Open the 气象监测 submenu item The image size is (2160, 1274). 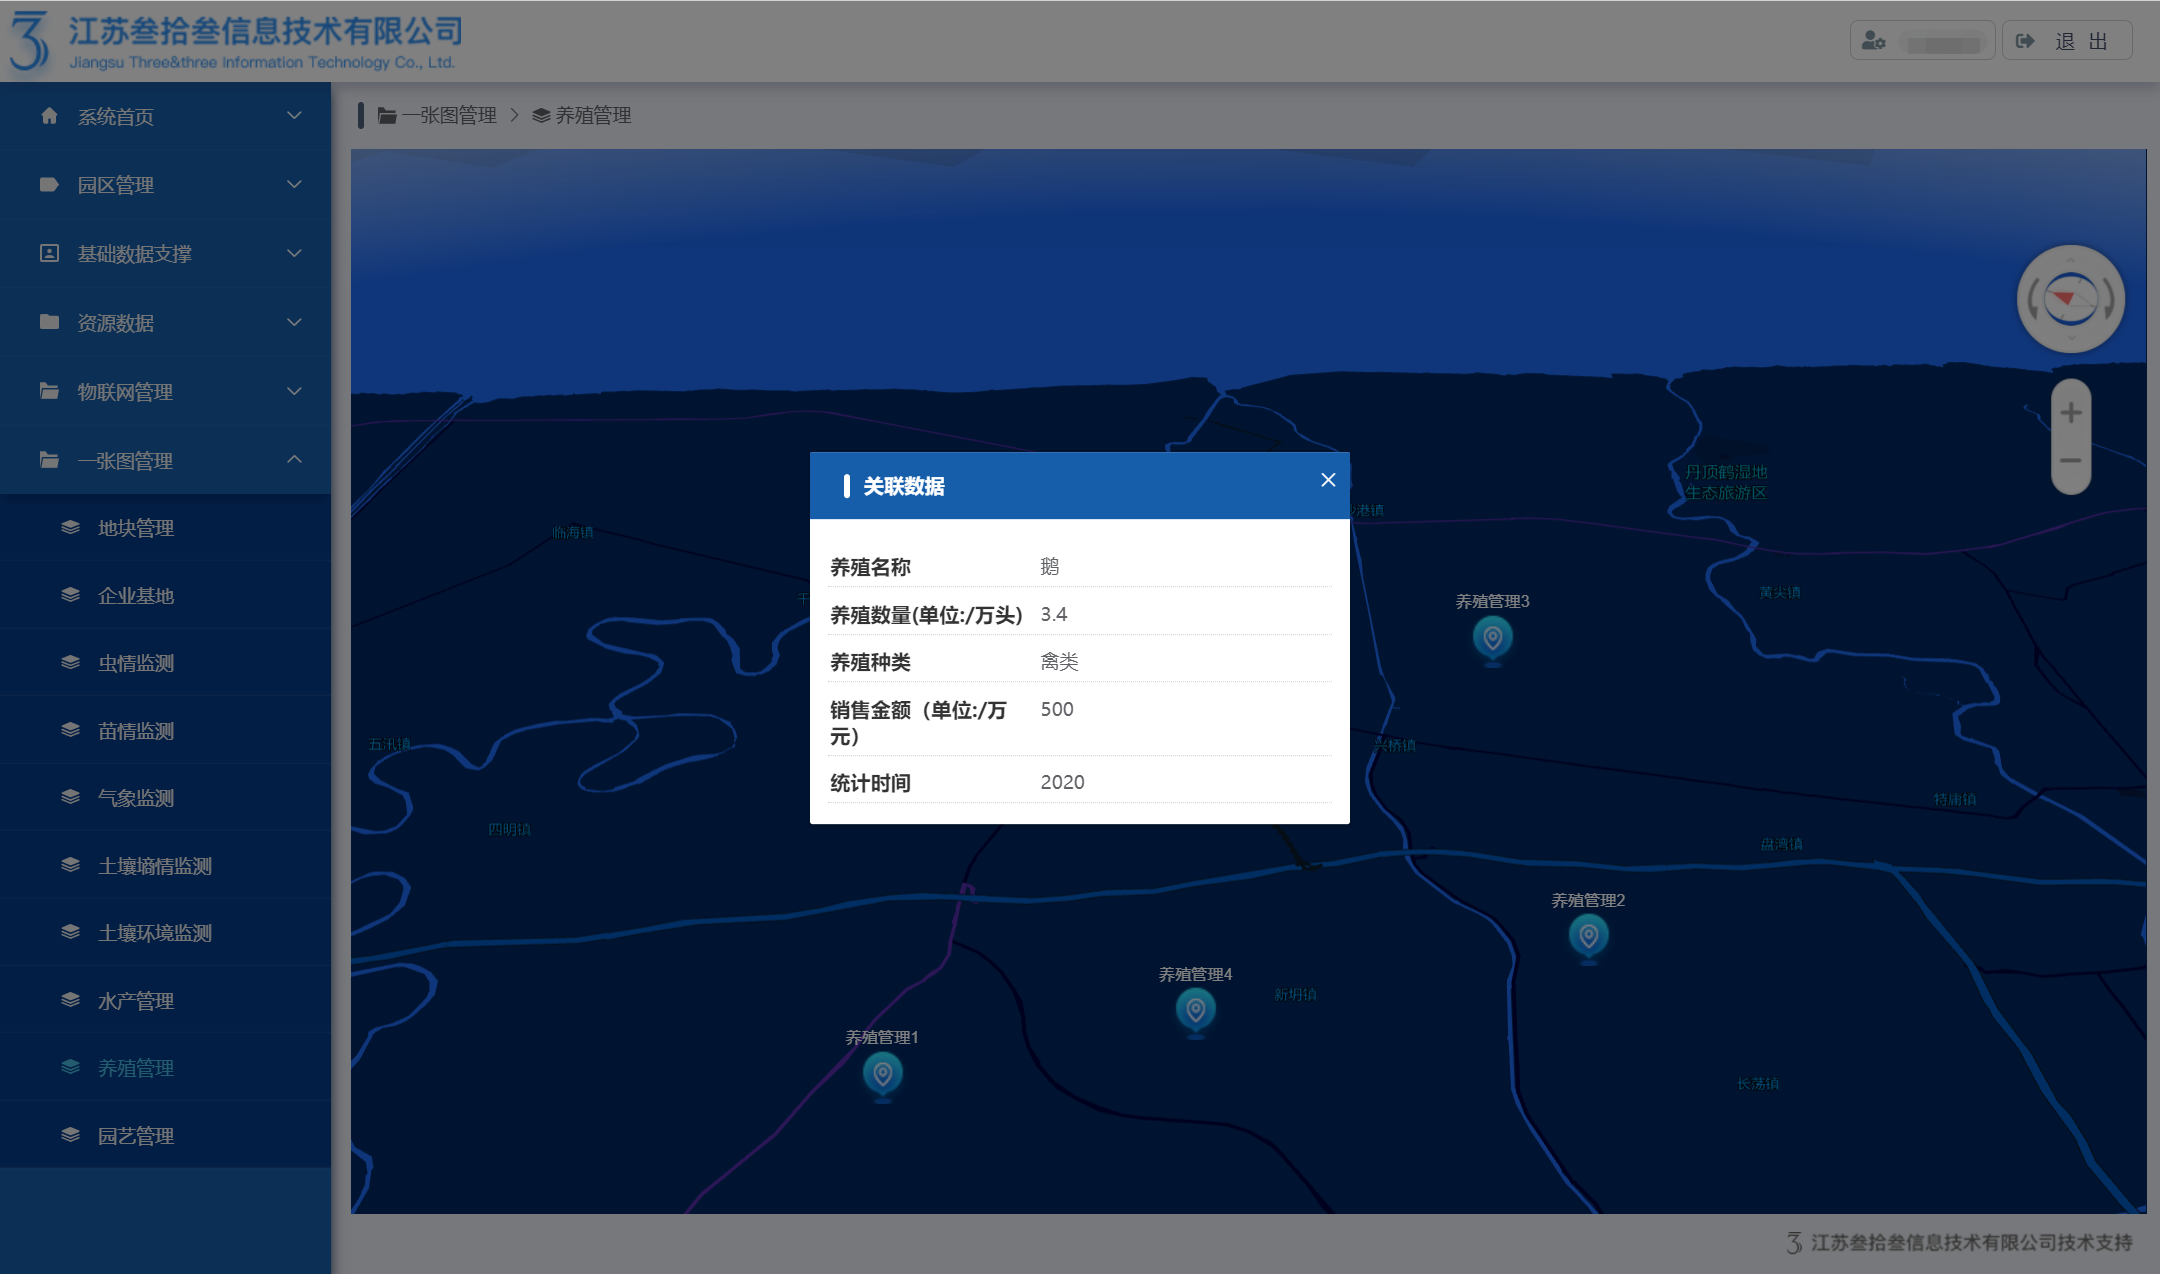(136, 798)
